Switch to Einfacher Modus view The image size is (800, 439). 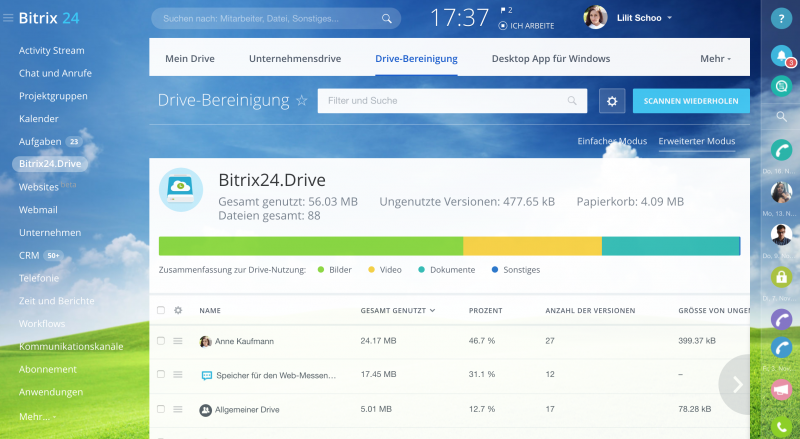(x=612, y=141)
